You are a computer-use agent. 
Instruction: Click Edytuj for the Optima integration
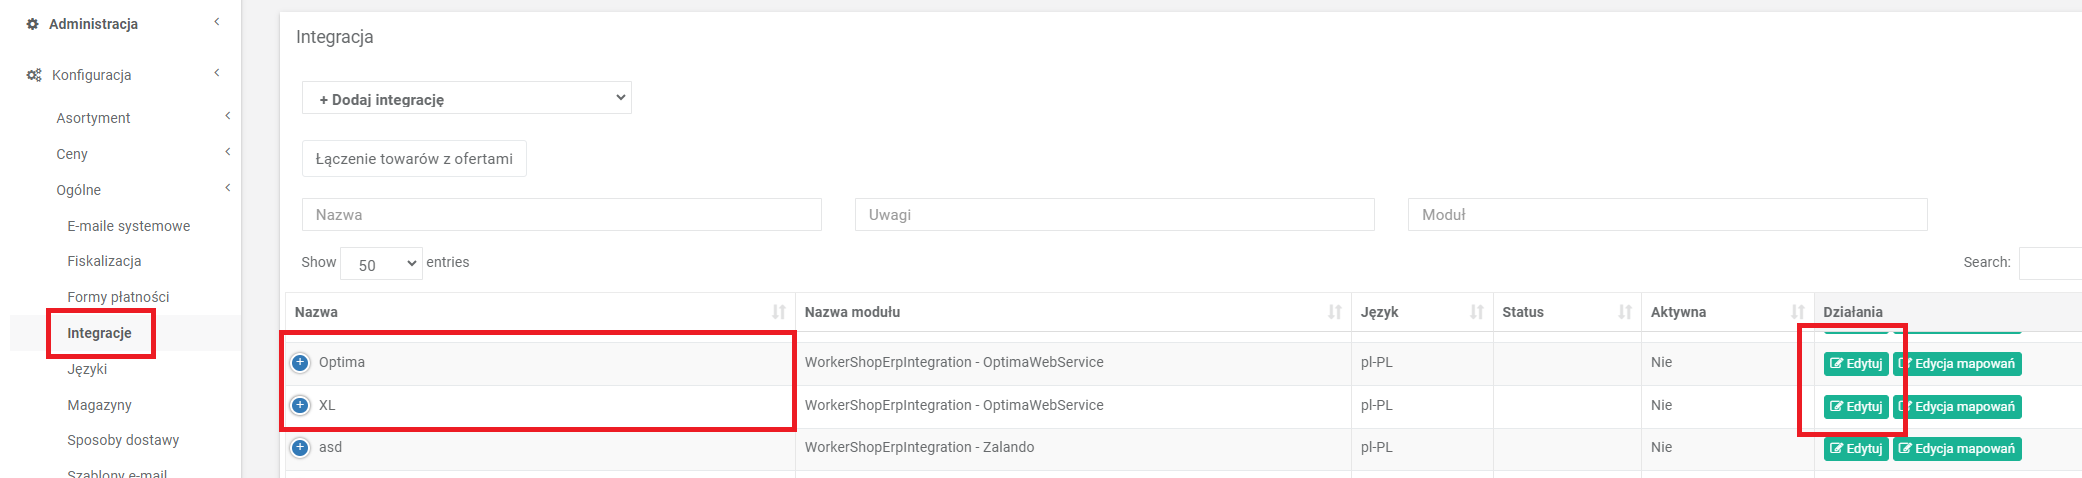[1856, 364]
